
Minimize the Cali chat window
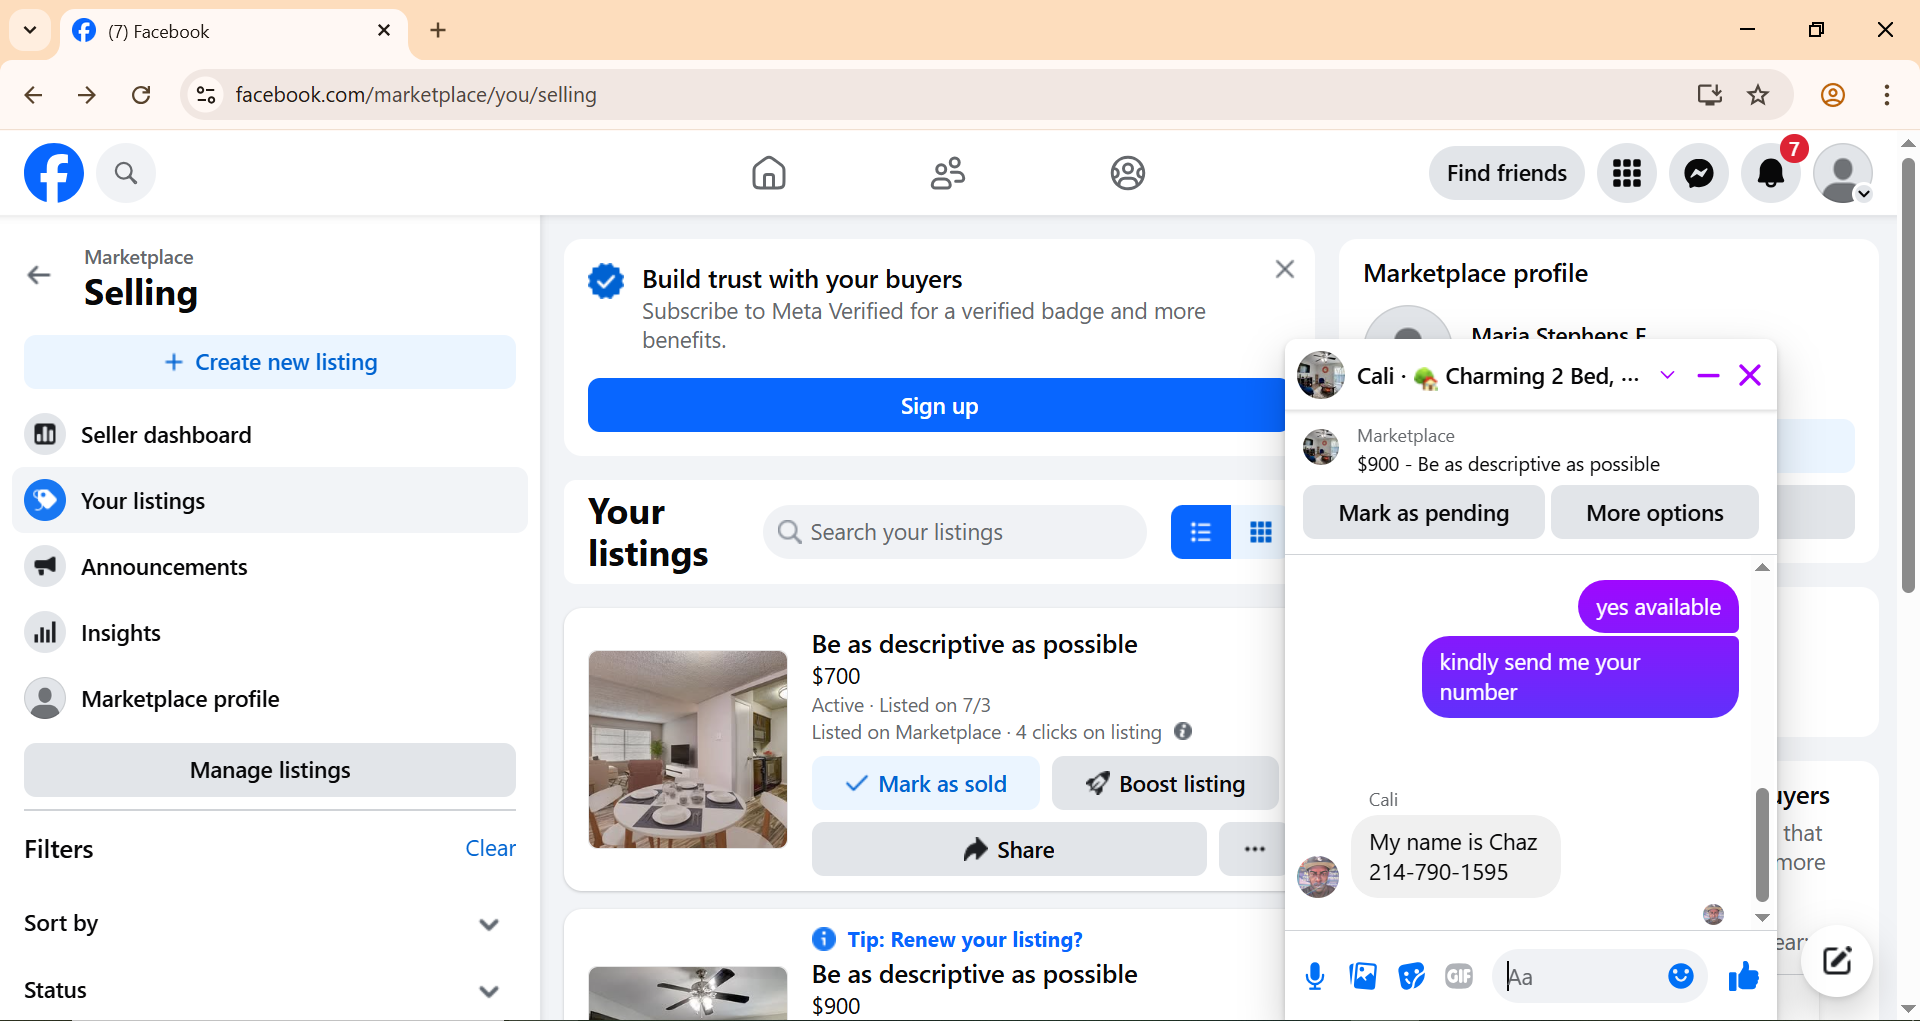(x=1708, y=376)
